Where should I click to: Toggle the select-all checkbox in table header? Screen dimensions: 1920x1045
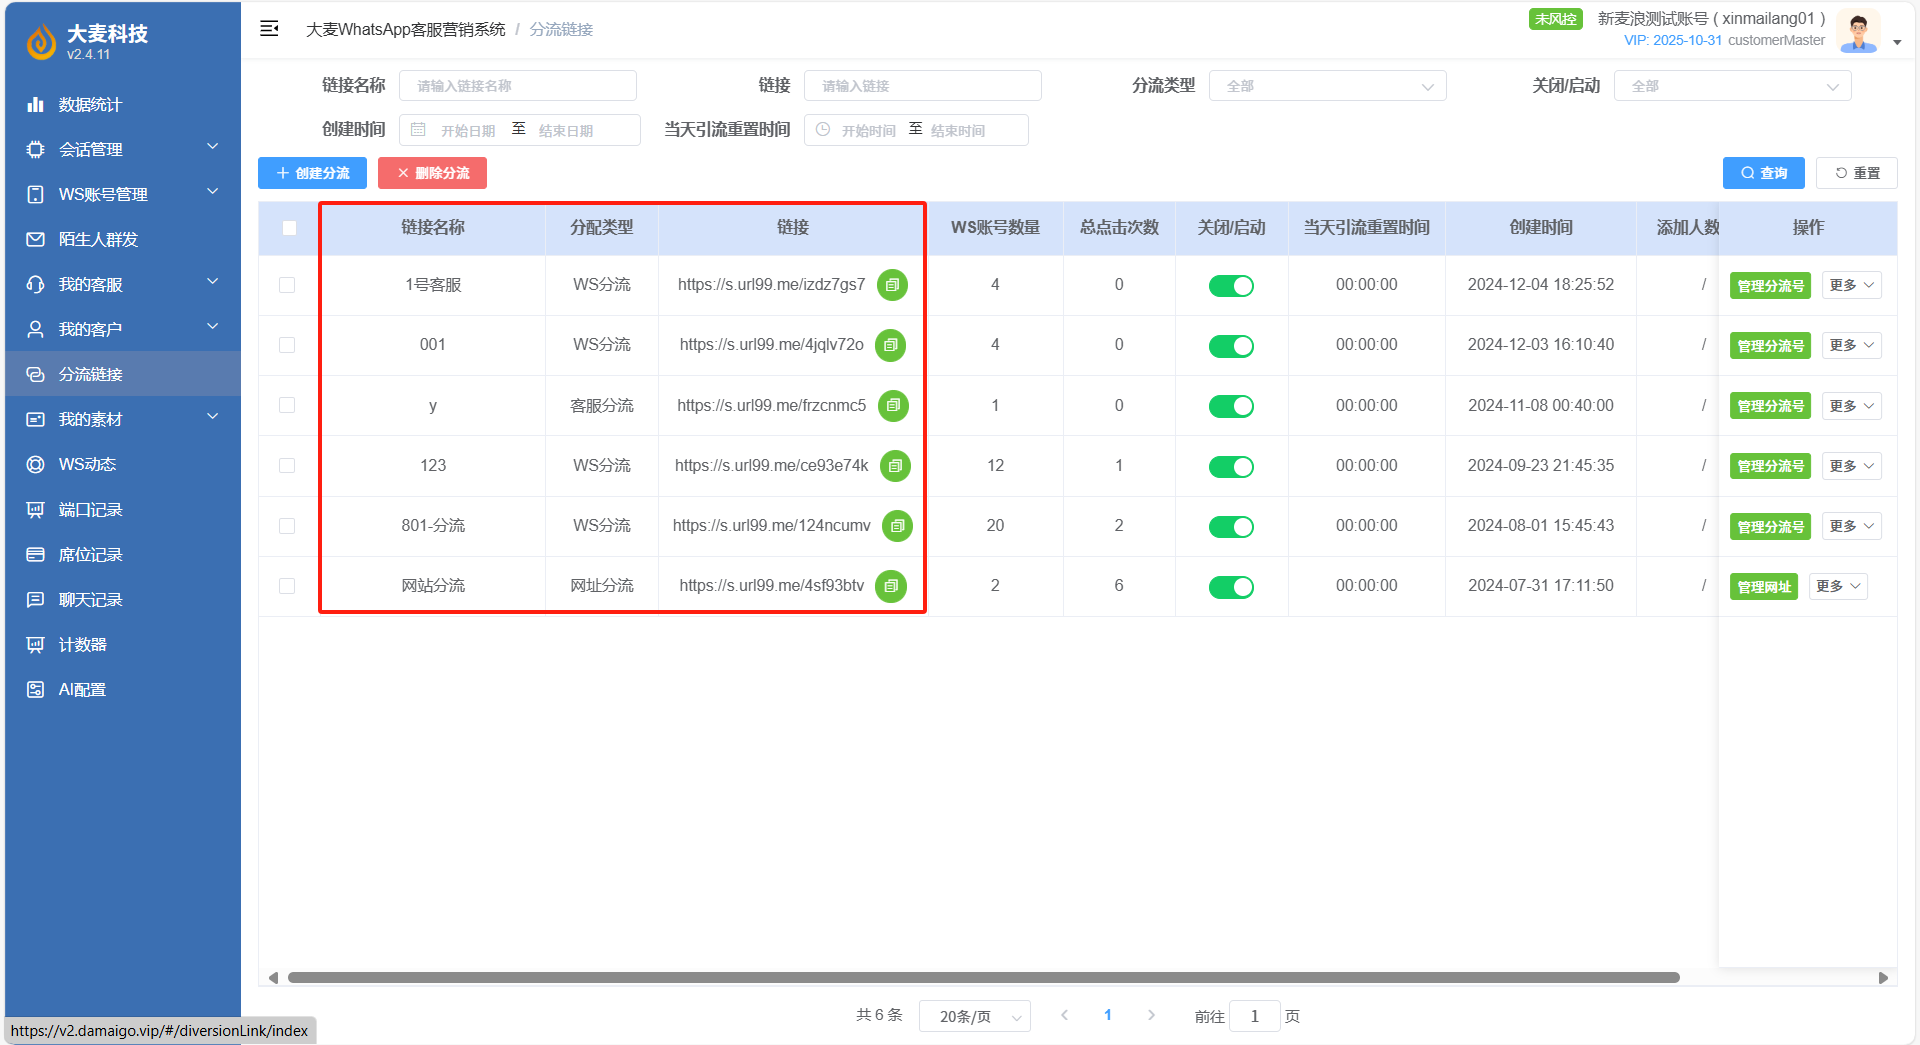[x=289, y=228]
